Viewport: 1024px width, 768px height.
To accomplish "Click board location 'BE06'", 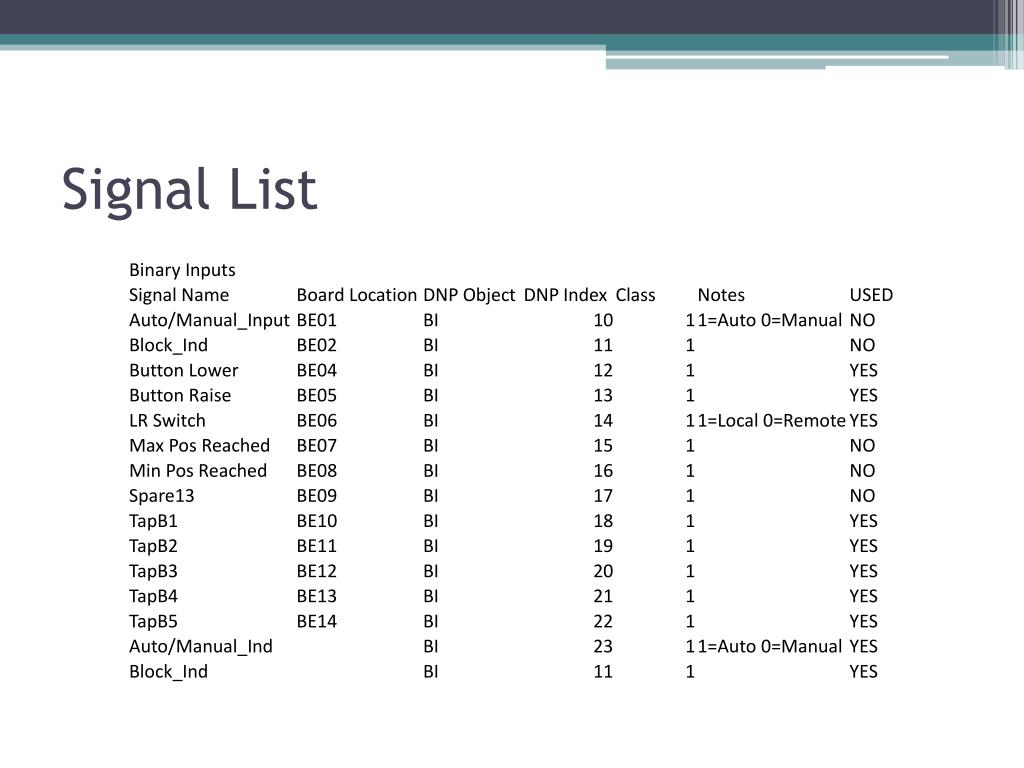I will pos(317,421).
